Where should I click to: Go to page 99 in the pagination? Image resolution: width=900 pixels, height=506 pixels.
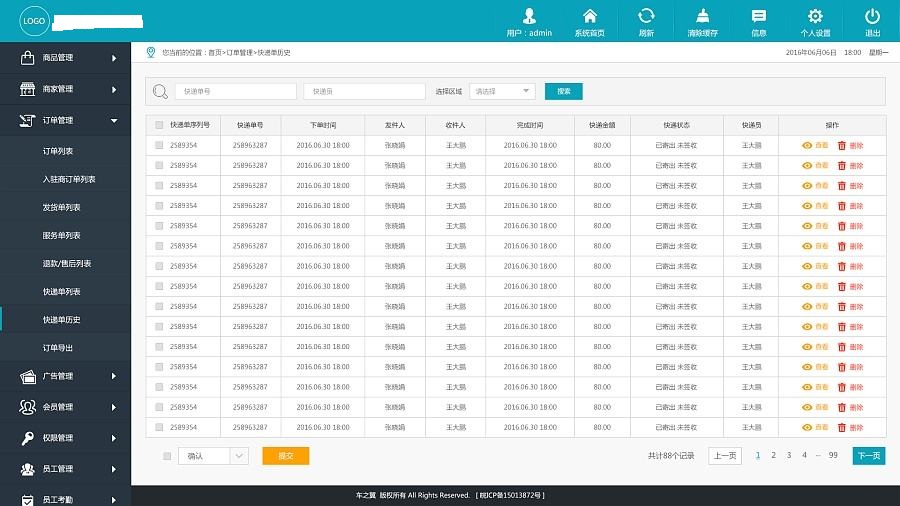833,455
